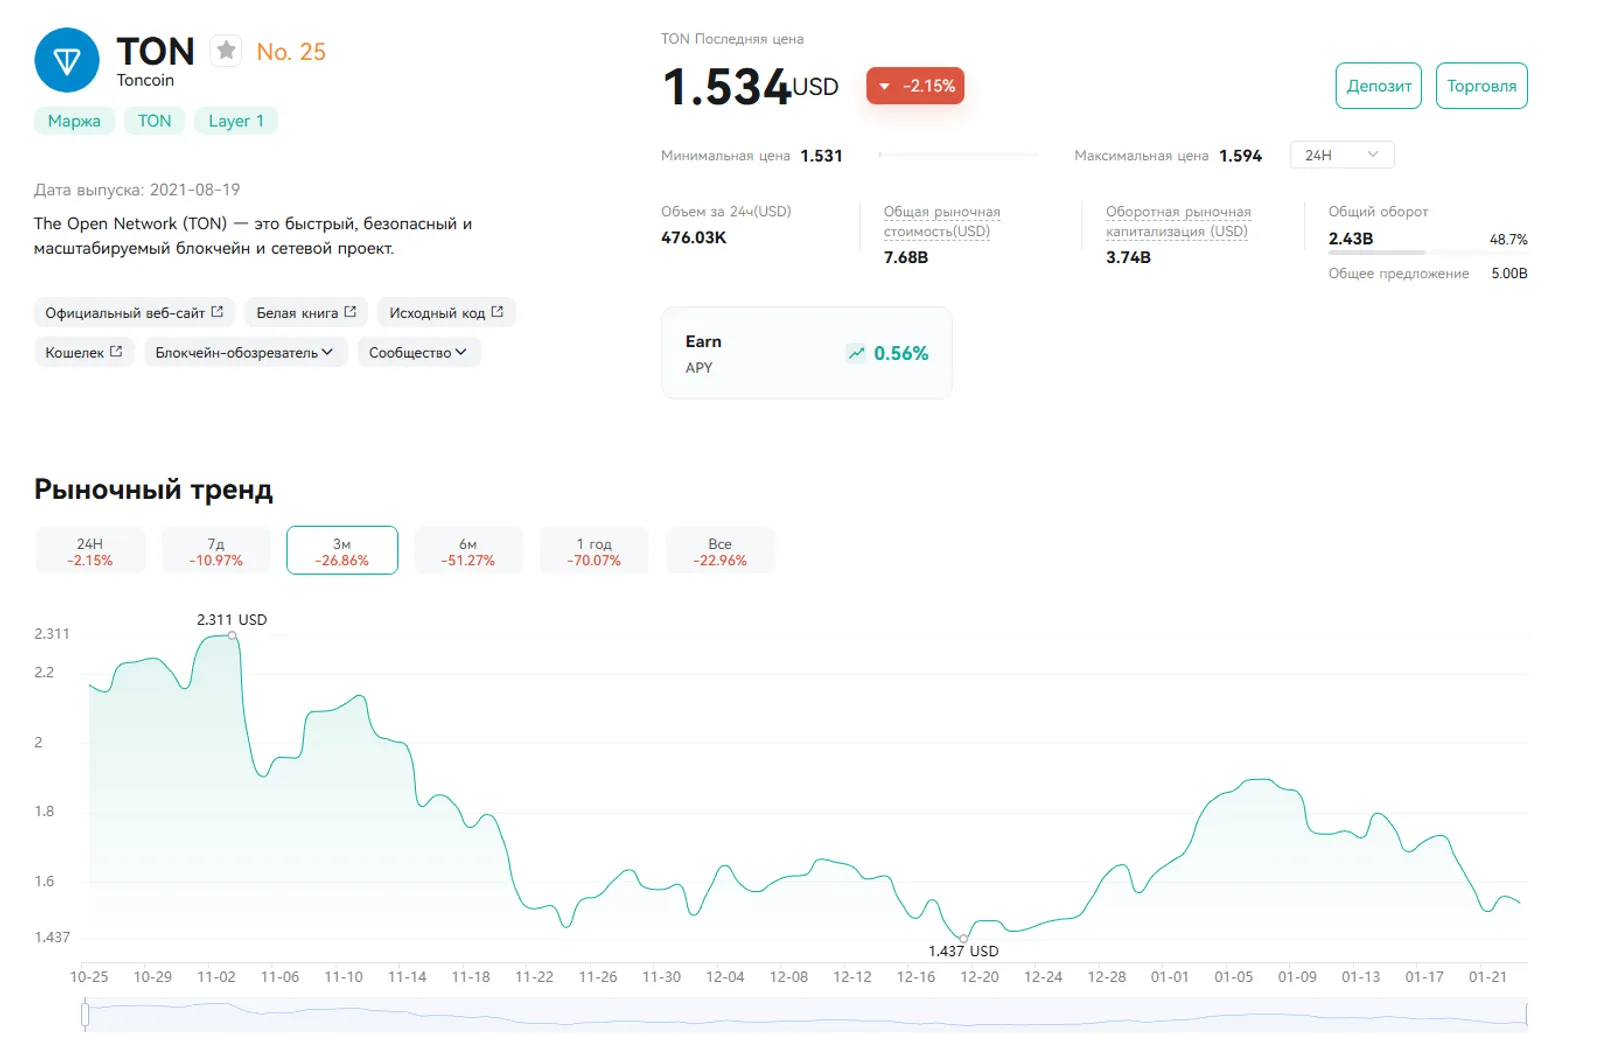Click Оборотная рыночная капитализация (USD) label
The image size is (1600, 1056).
tap(1178, 222)
